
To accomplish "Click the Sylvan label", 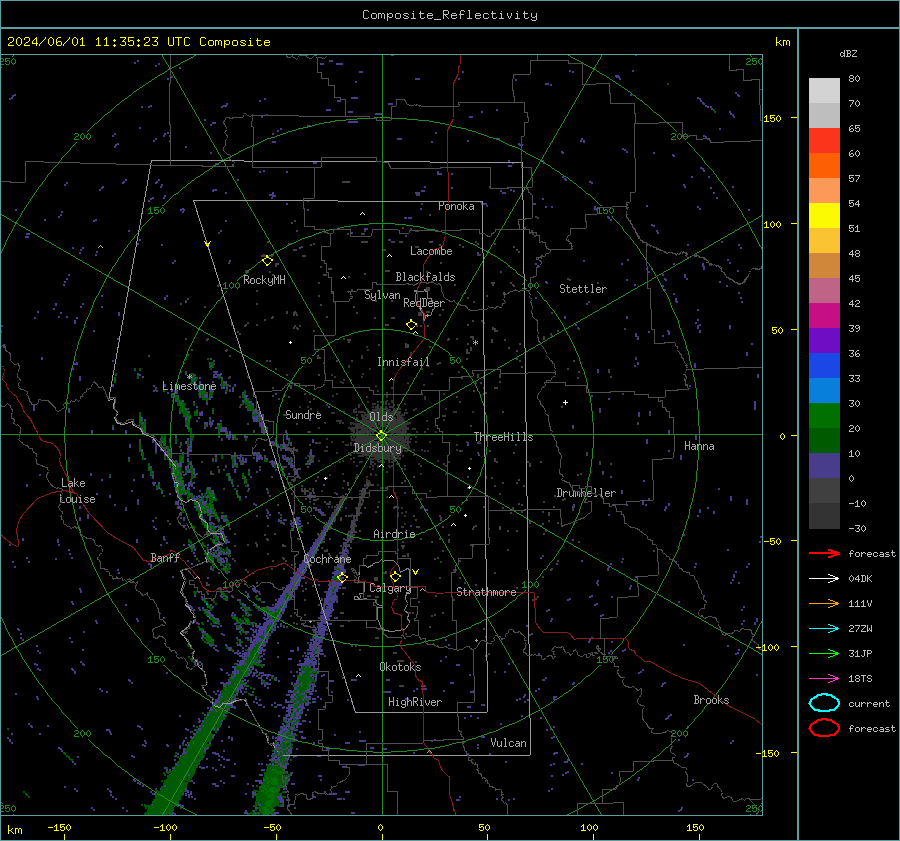I will click(x=382, y=295).
